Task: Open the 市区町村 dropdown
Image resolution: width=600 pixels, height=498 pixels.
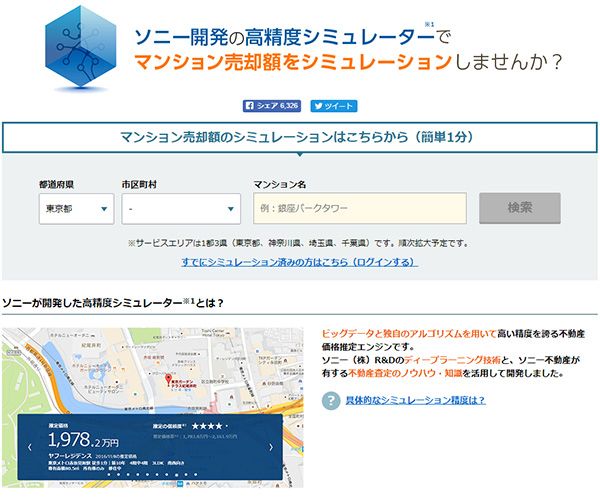Action: (181, 209)
